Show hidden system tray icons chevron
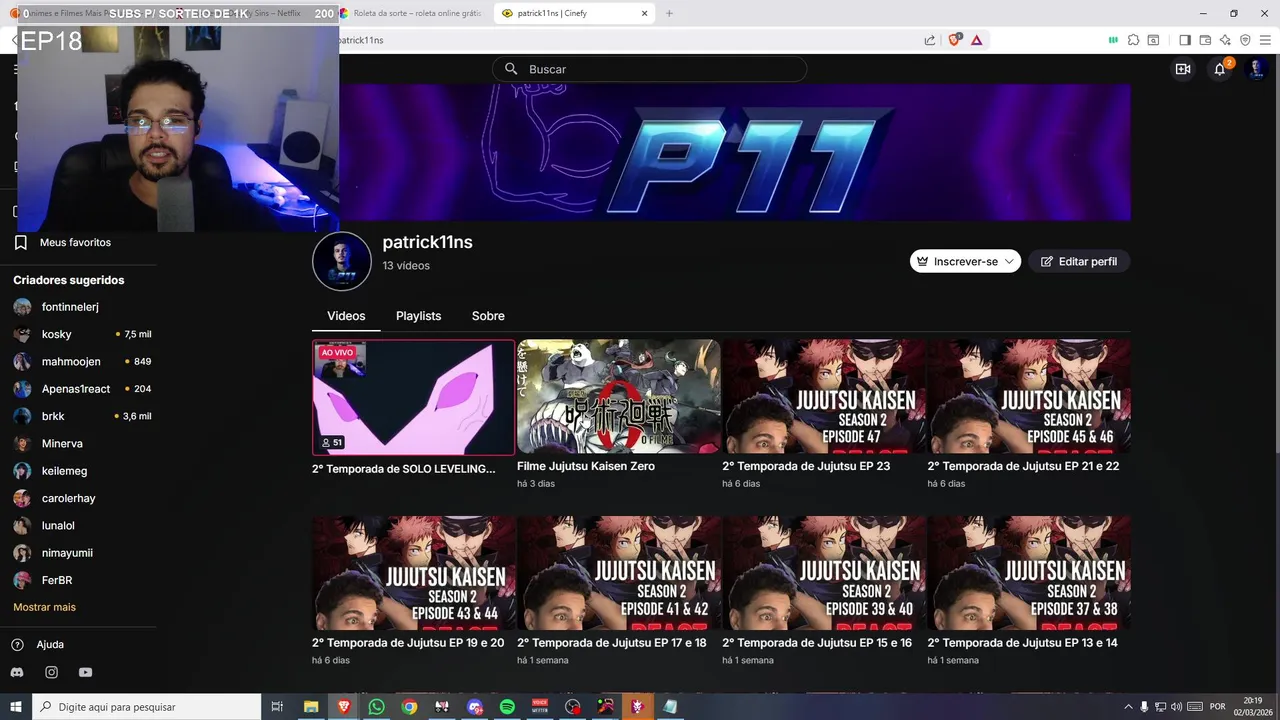 tap(1129, 707)
